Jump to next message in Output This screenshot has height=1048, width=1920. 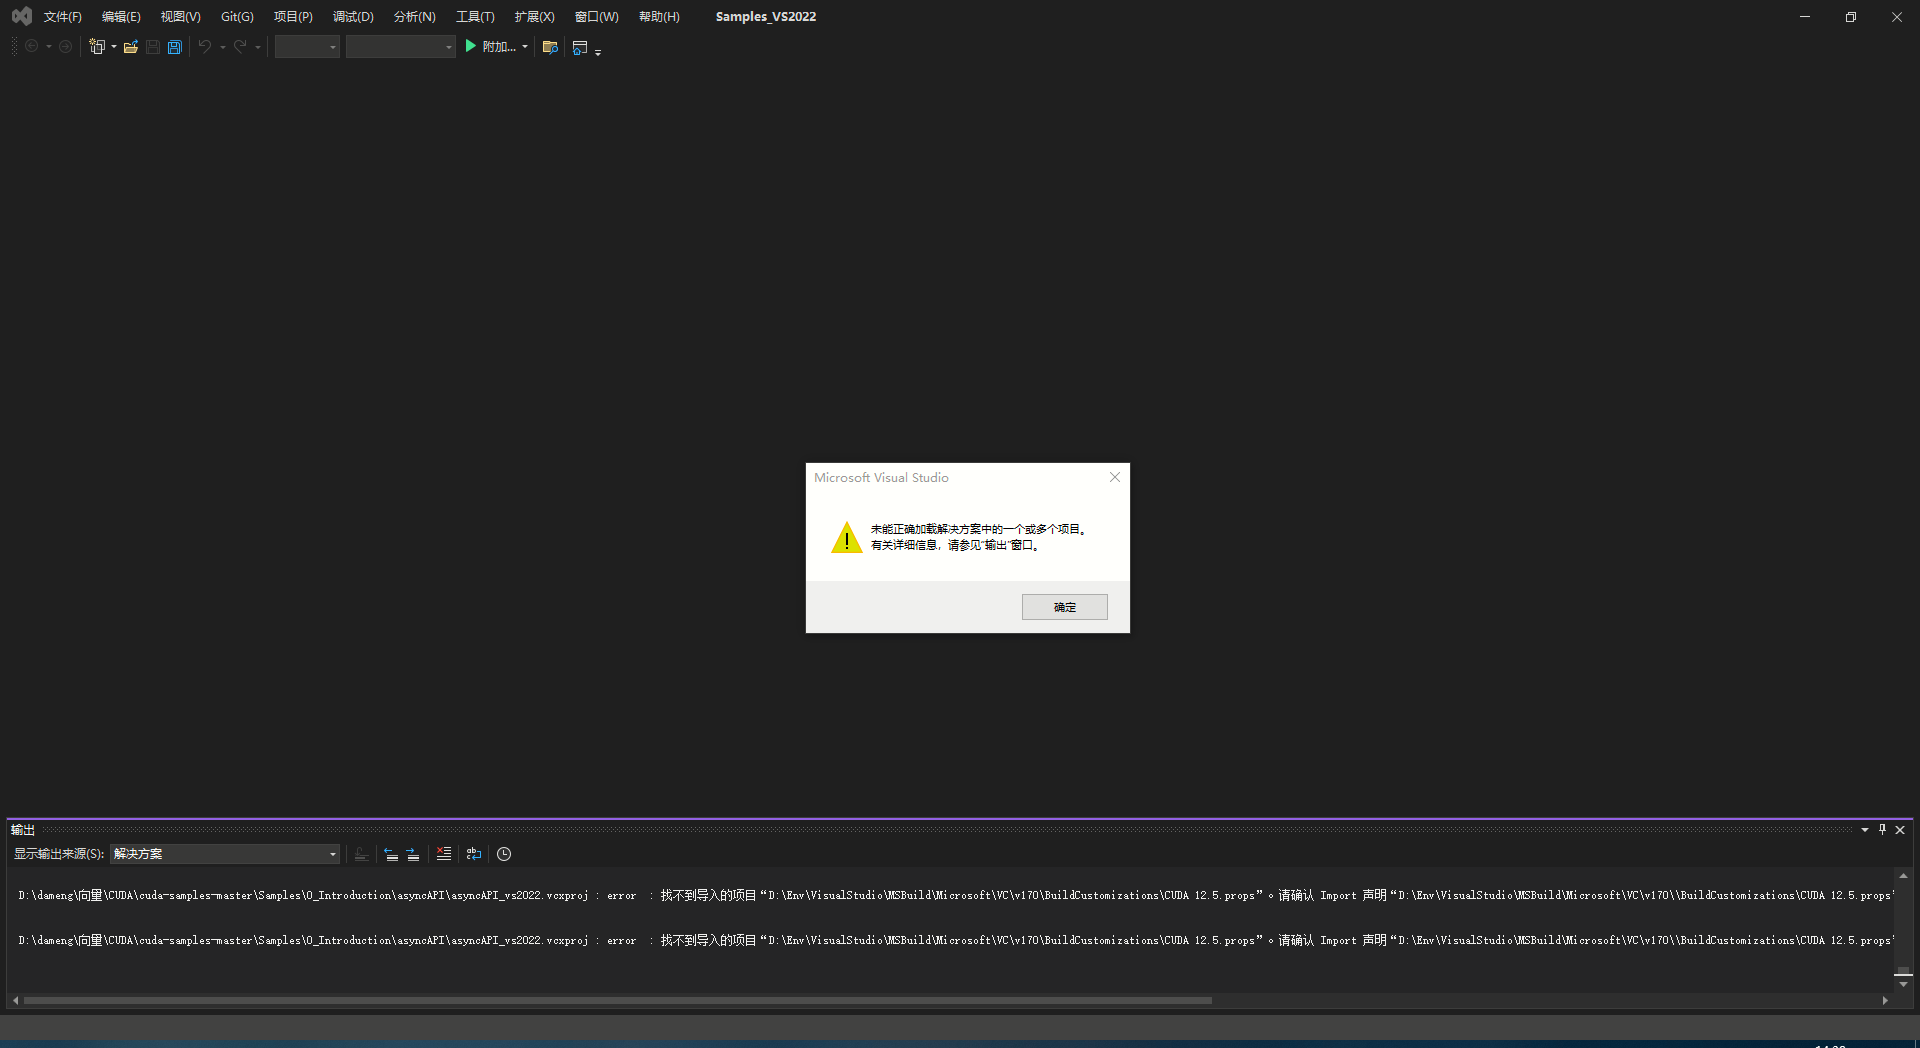(x=412, y=854)
